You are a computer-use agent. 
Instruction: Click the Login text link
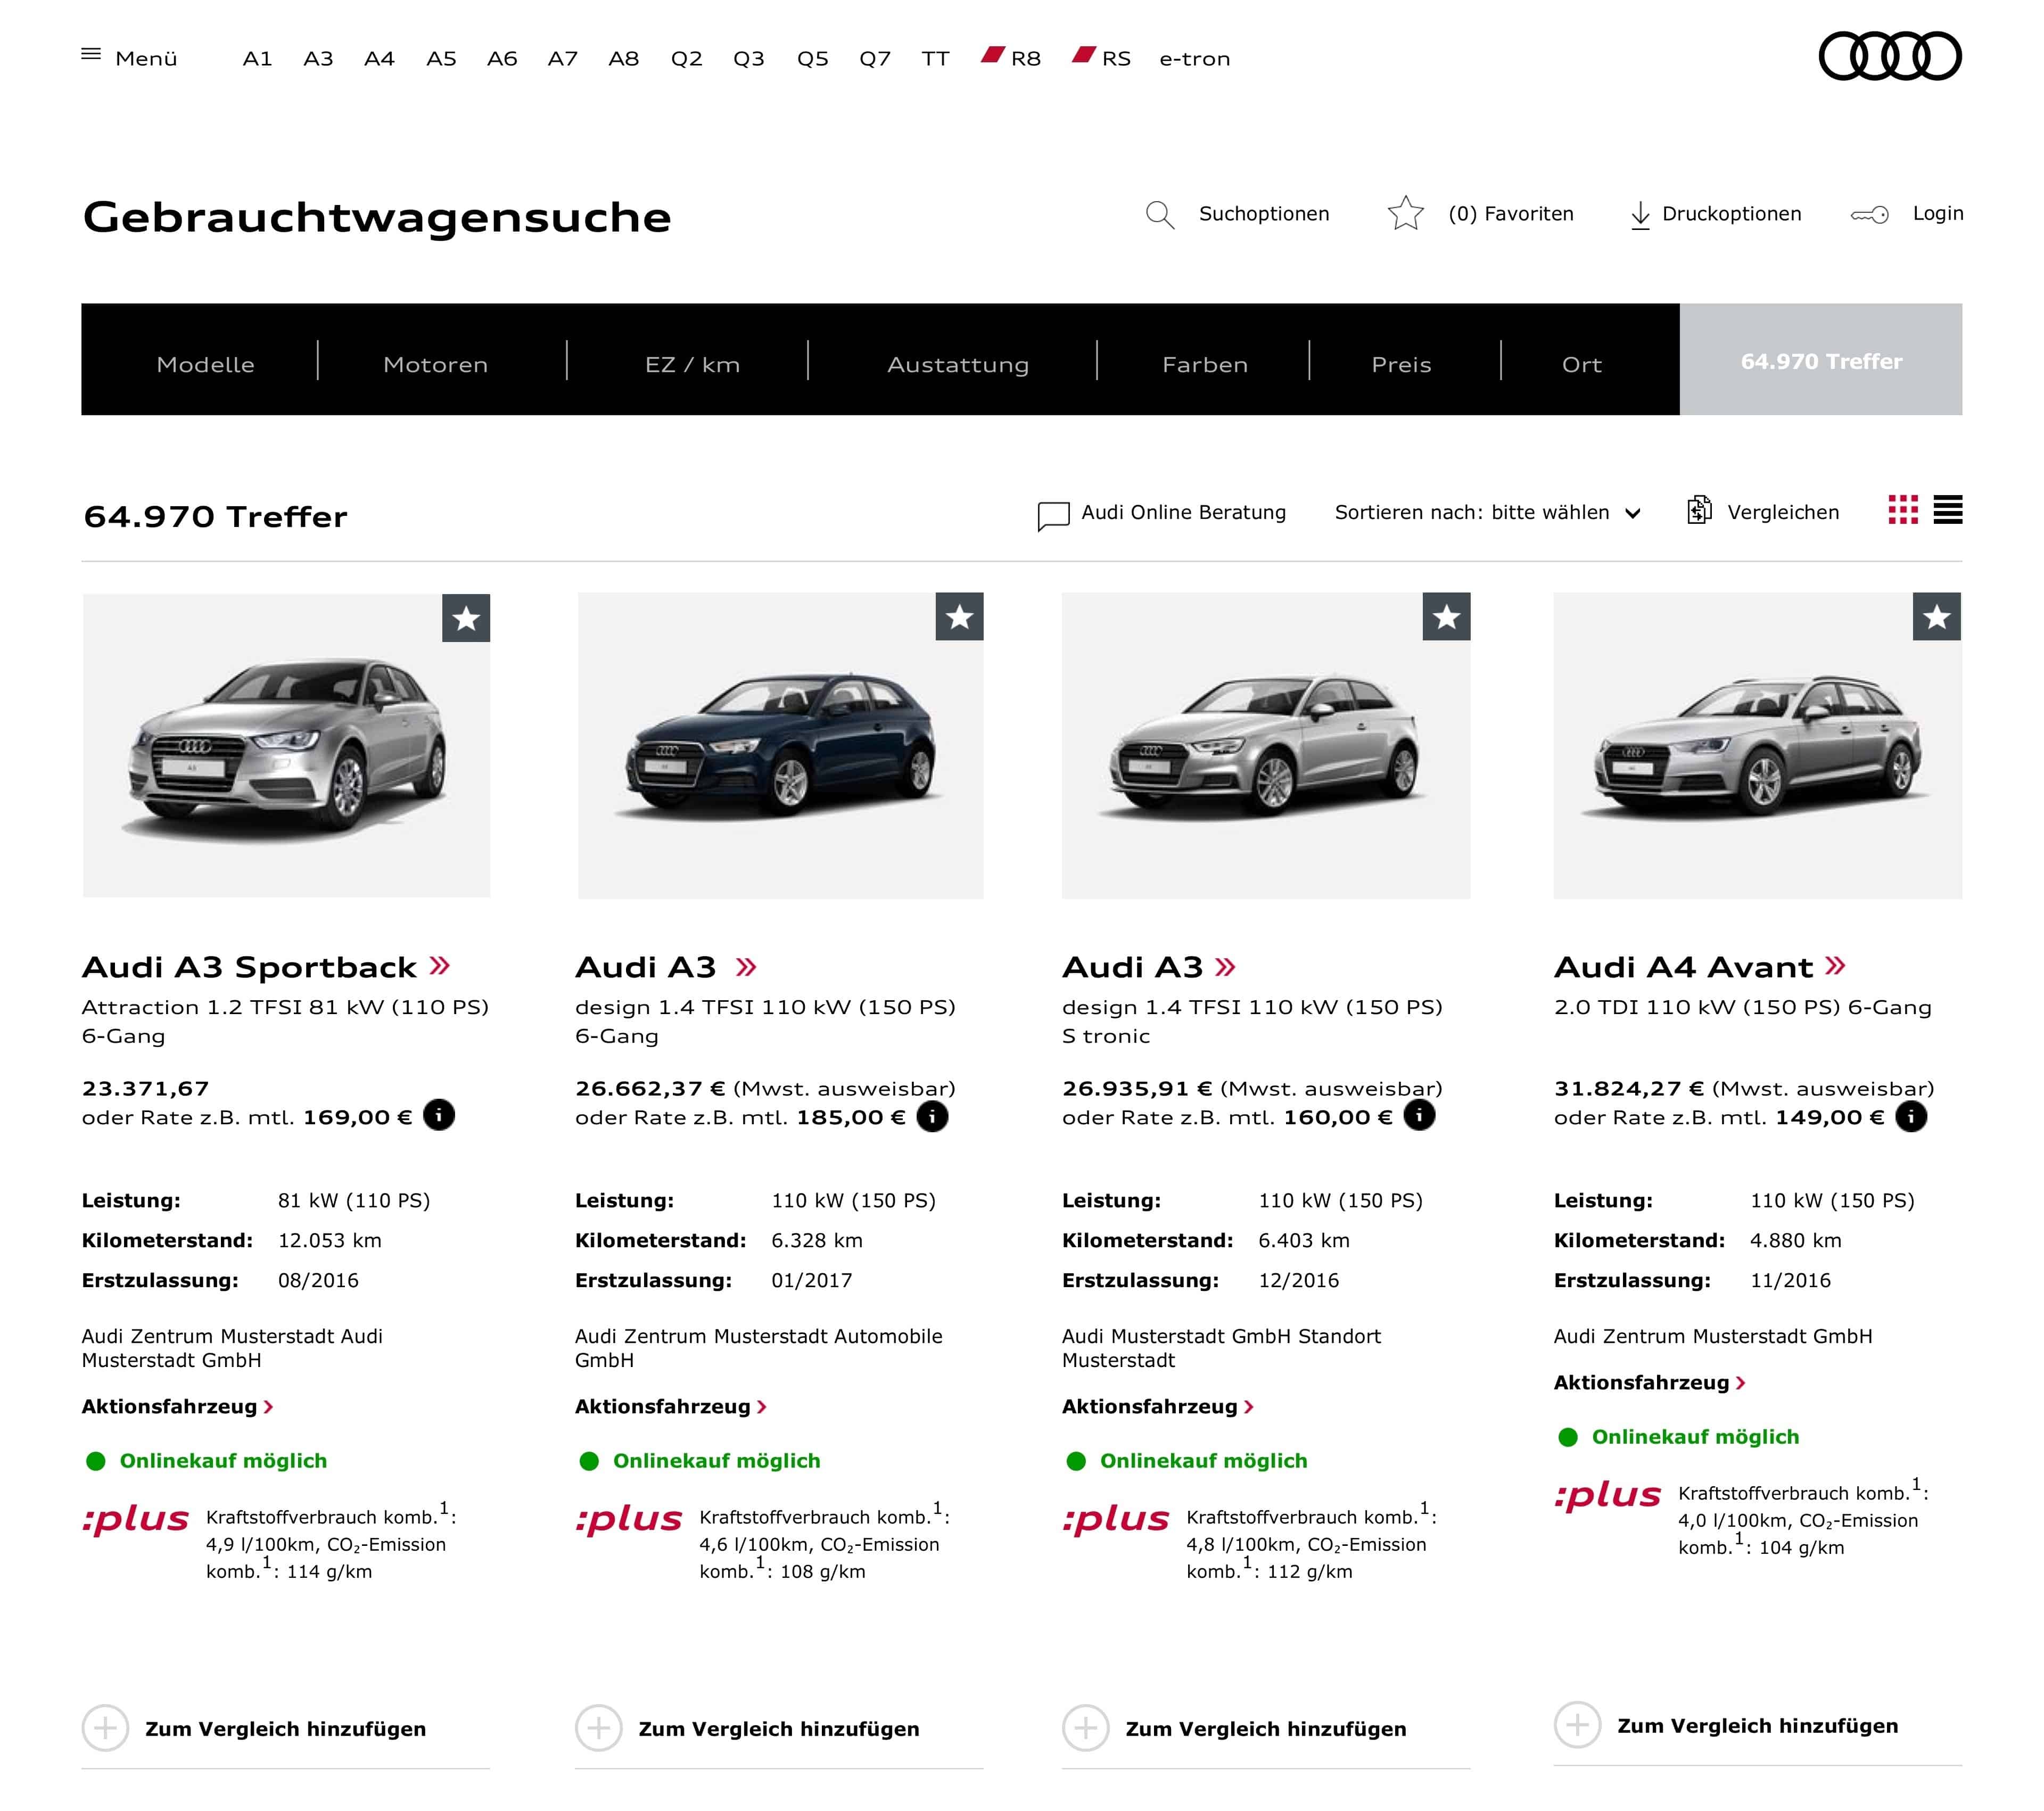tap(1937, 213)
